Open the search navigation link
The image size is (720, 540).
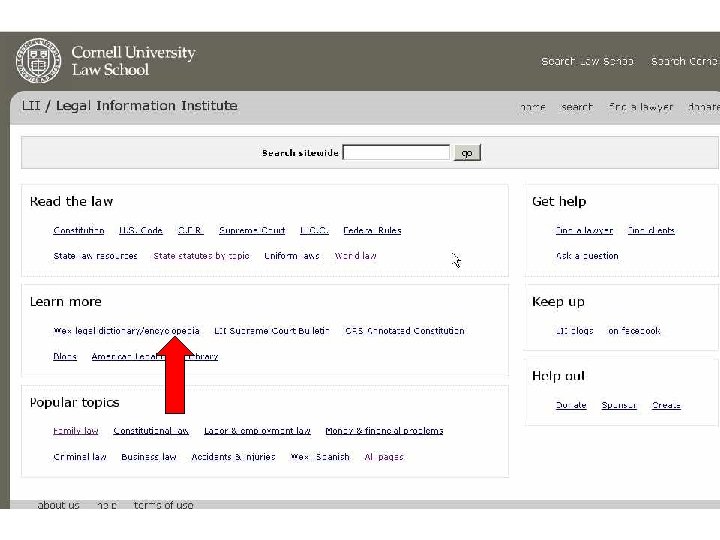577,107
